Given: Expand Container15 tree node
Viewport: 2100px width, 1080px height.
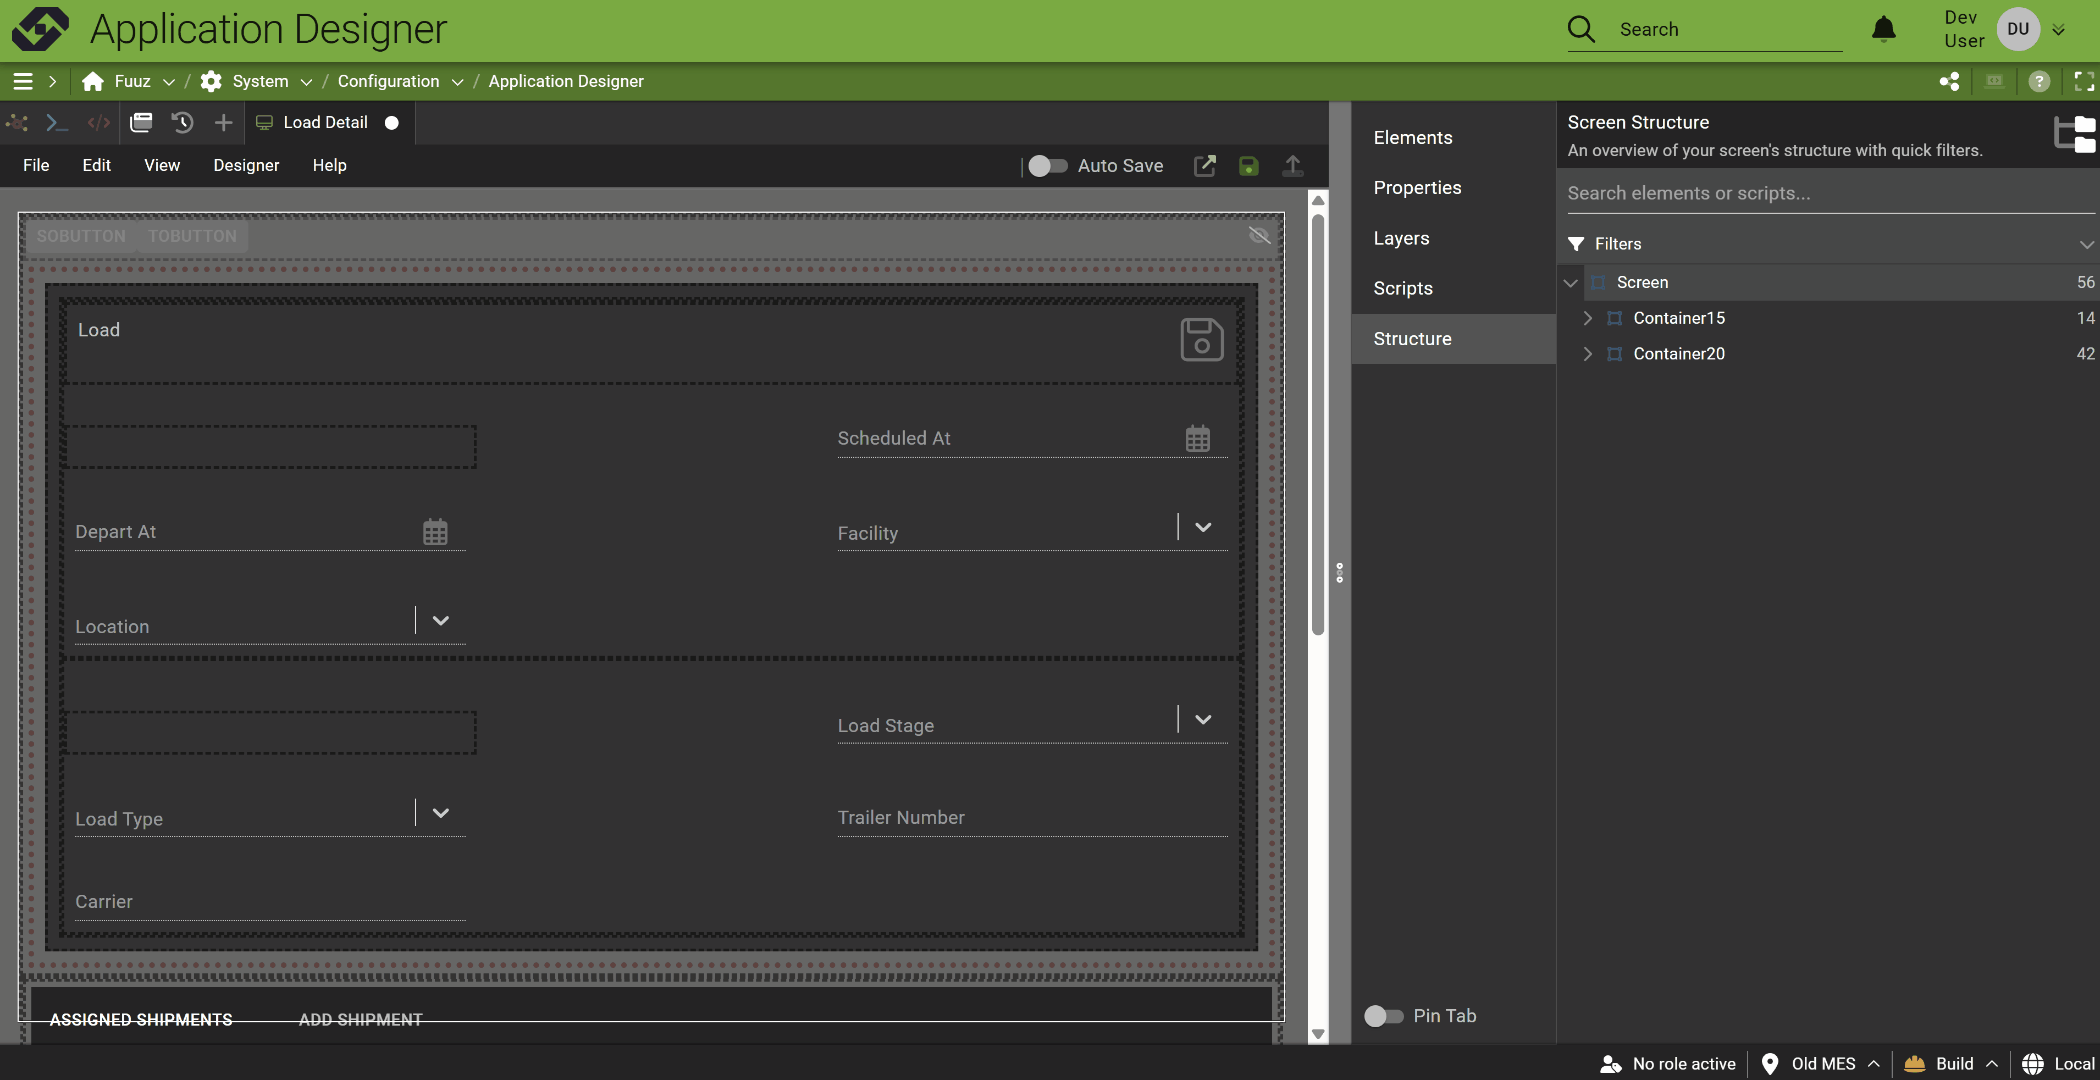Looking at the screenshot, I should coord(1587,318).
